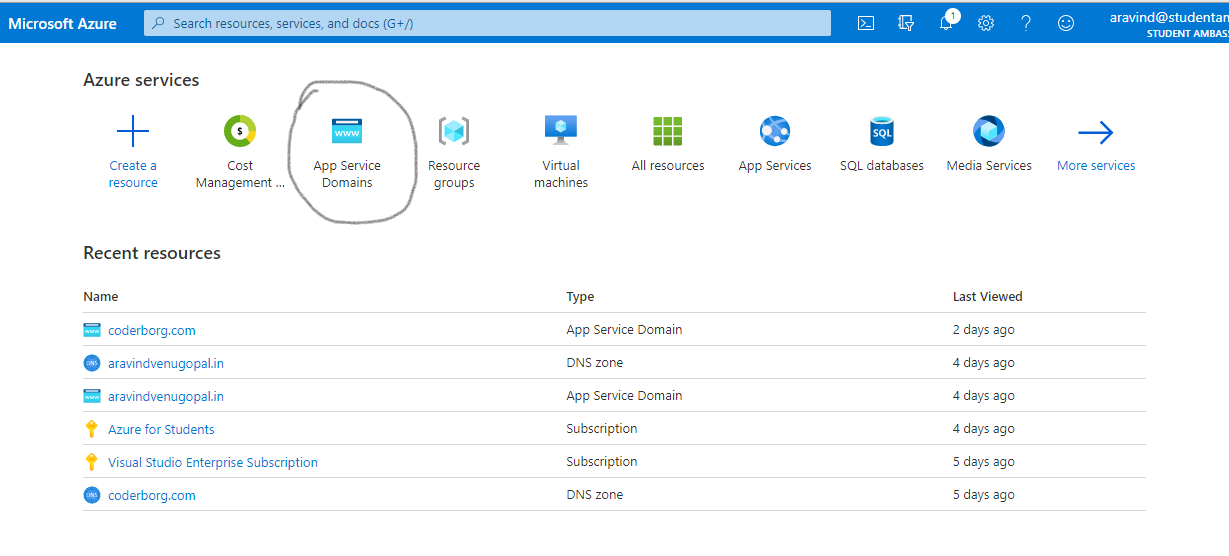Screen dimensions: 1229x556
Task: Open Cloud Shell from the top bar
Action: 866,23
